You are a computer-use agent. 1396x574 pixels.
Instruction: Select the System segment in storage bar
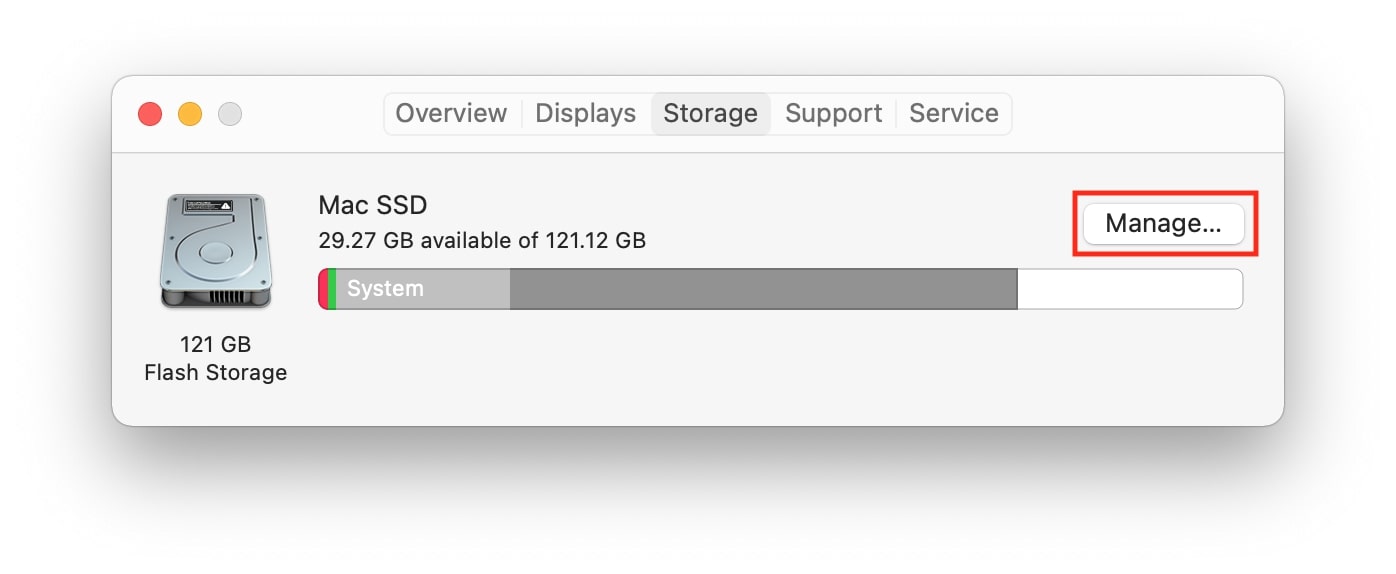423,289
